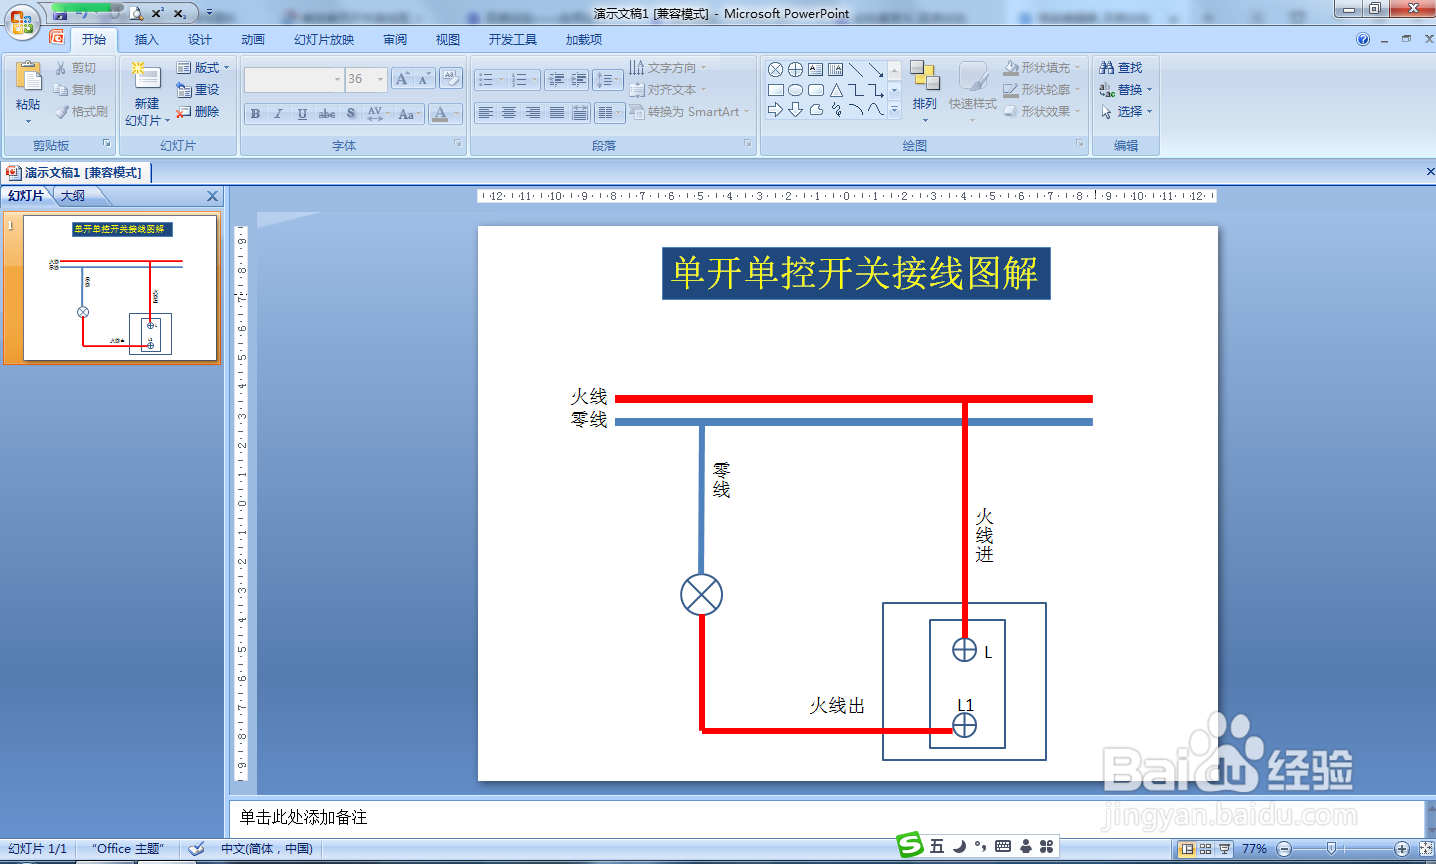Screen dimensions: 1436x864
Task: Toggle Center text alignment
Action: (x=509, y=113)
